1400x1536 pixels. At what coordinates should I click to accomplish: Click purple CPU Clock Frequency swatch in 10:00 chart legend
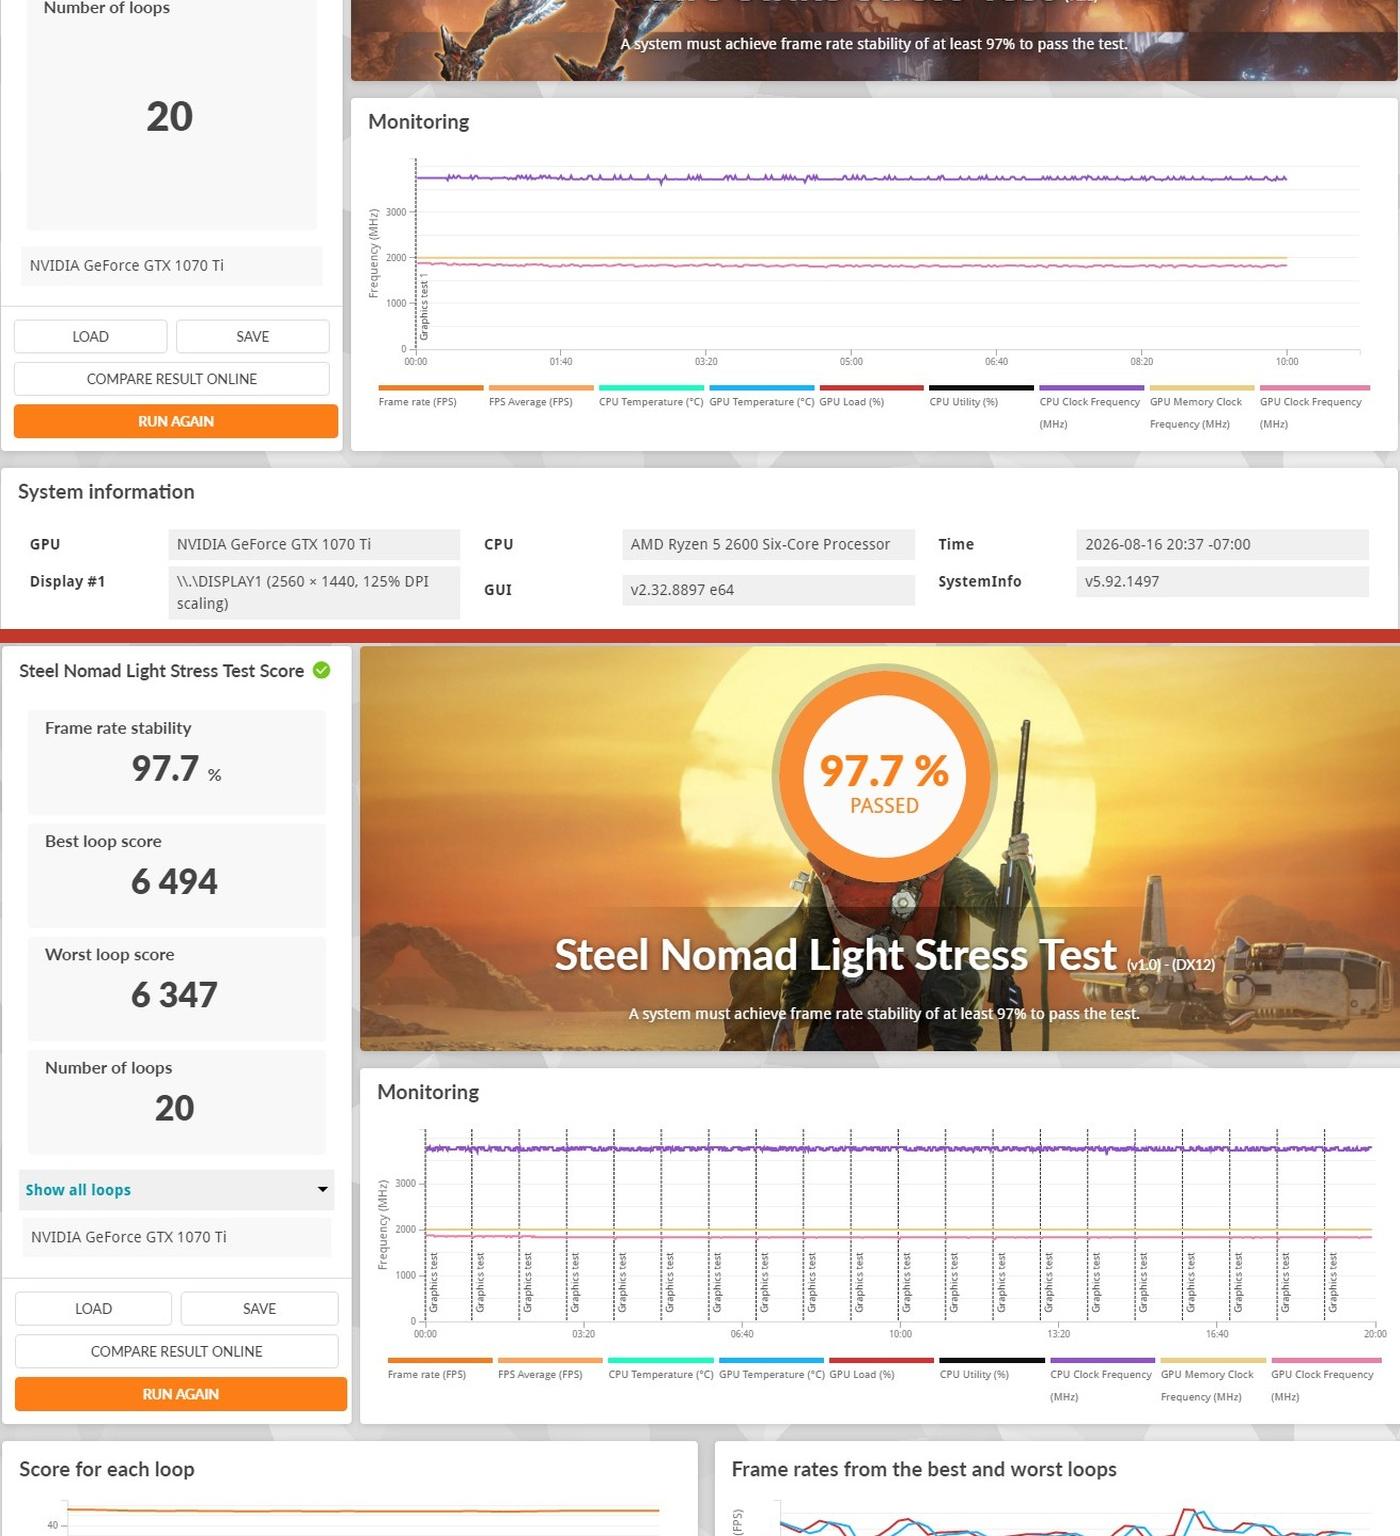1091,388
